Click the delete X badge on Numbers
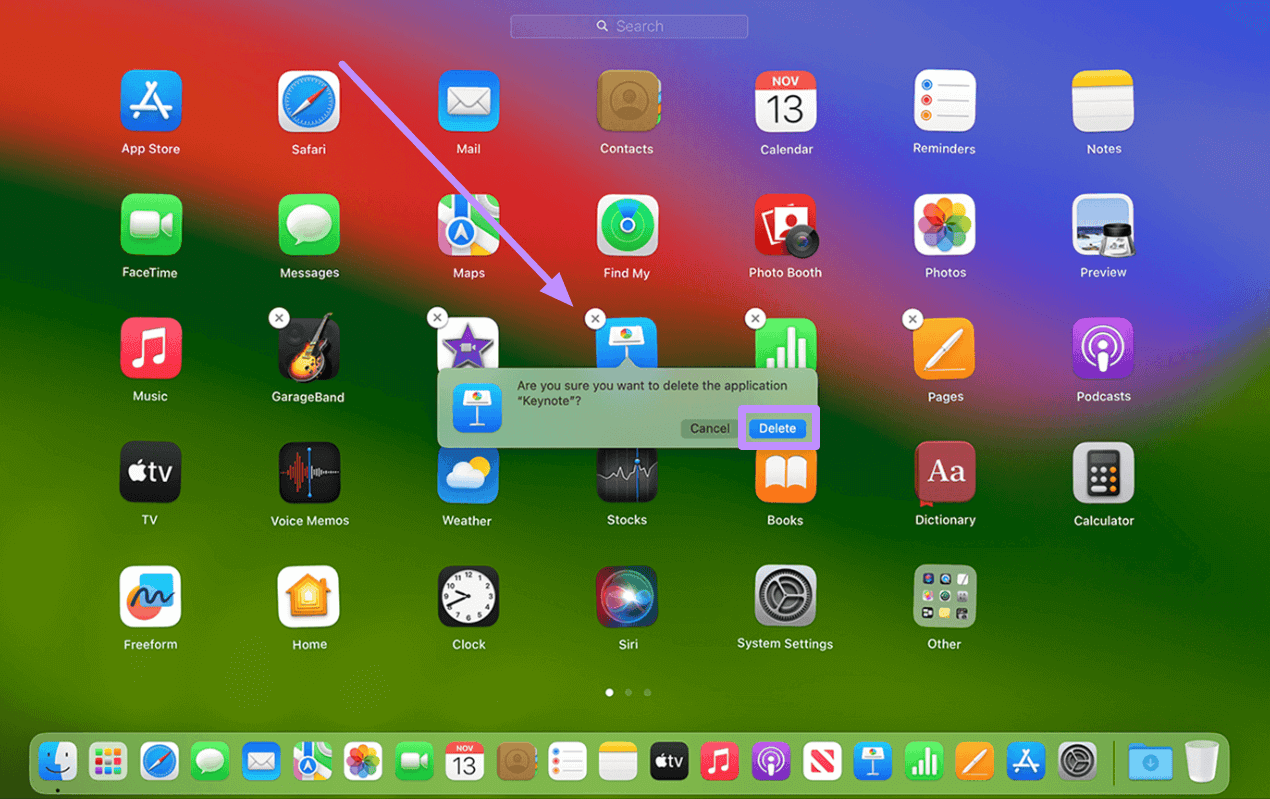Image resolution: width=1270 pixels, height=799 pixels. click(755, 318)
